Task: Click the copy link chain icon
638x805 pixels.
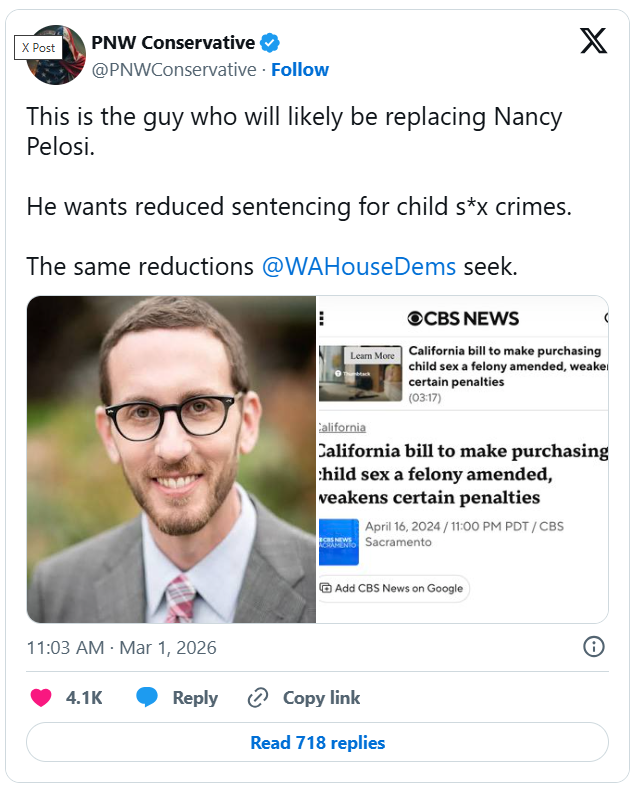Action: click(258, 698)
